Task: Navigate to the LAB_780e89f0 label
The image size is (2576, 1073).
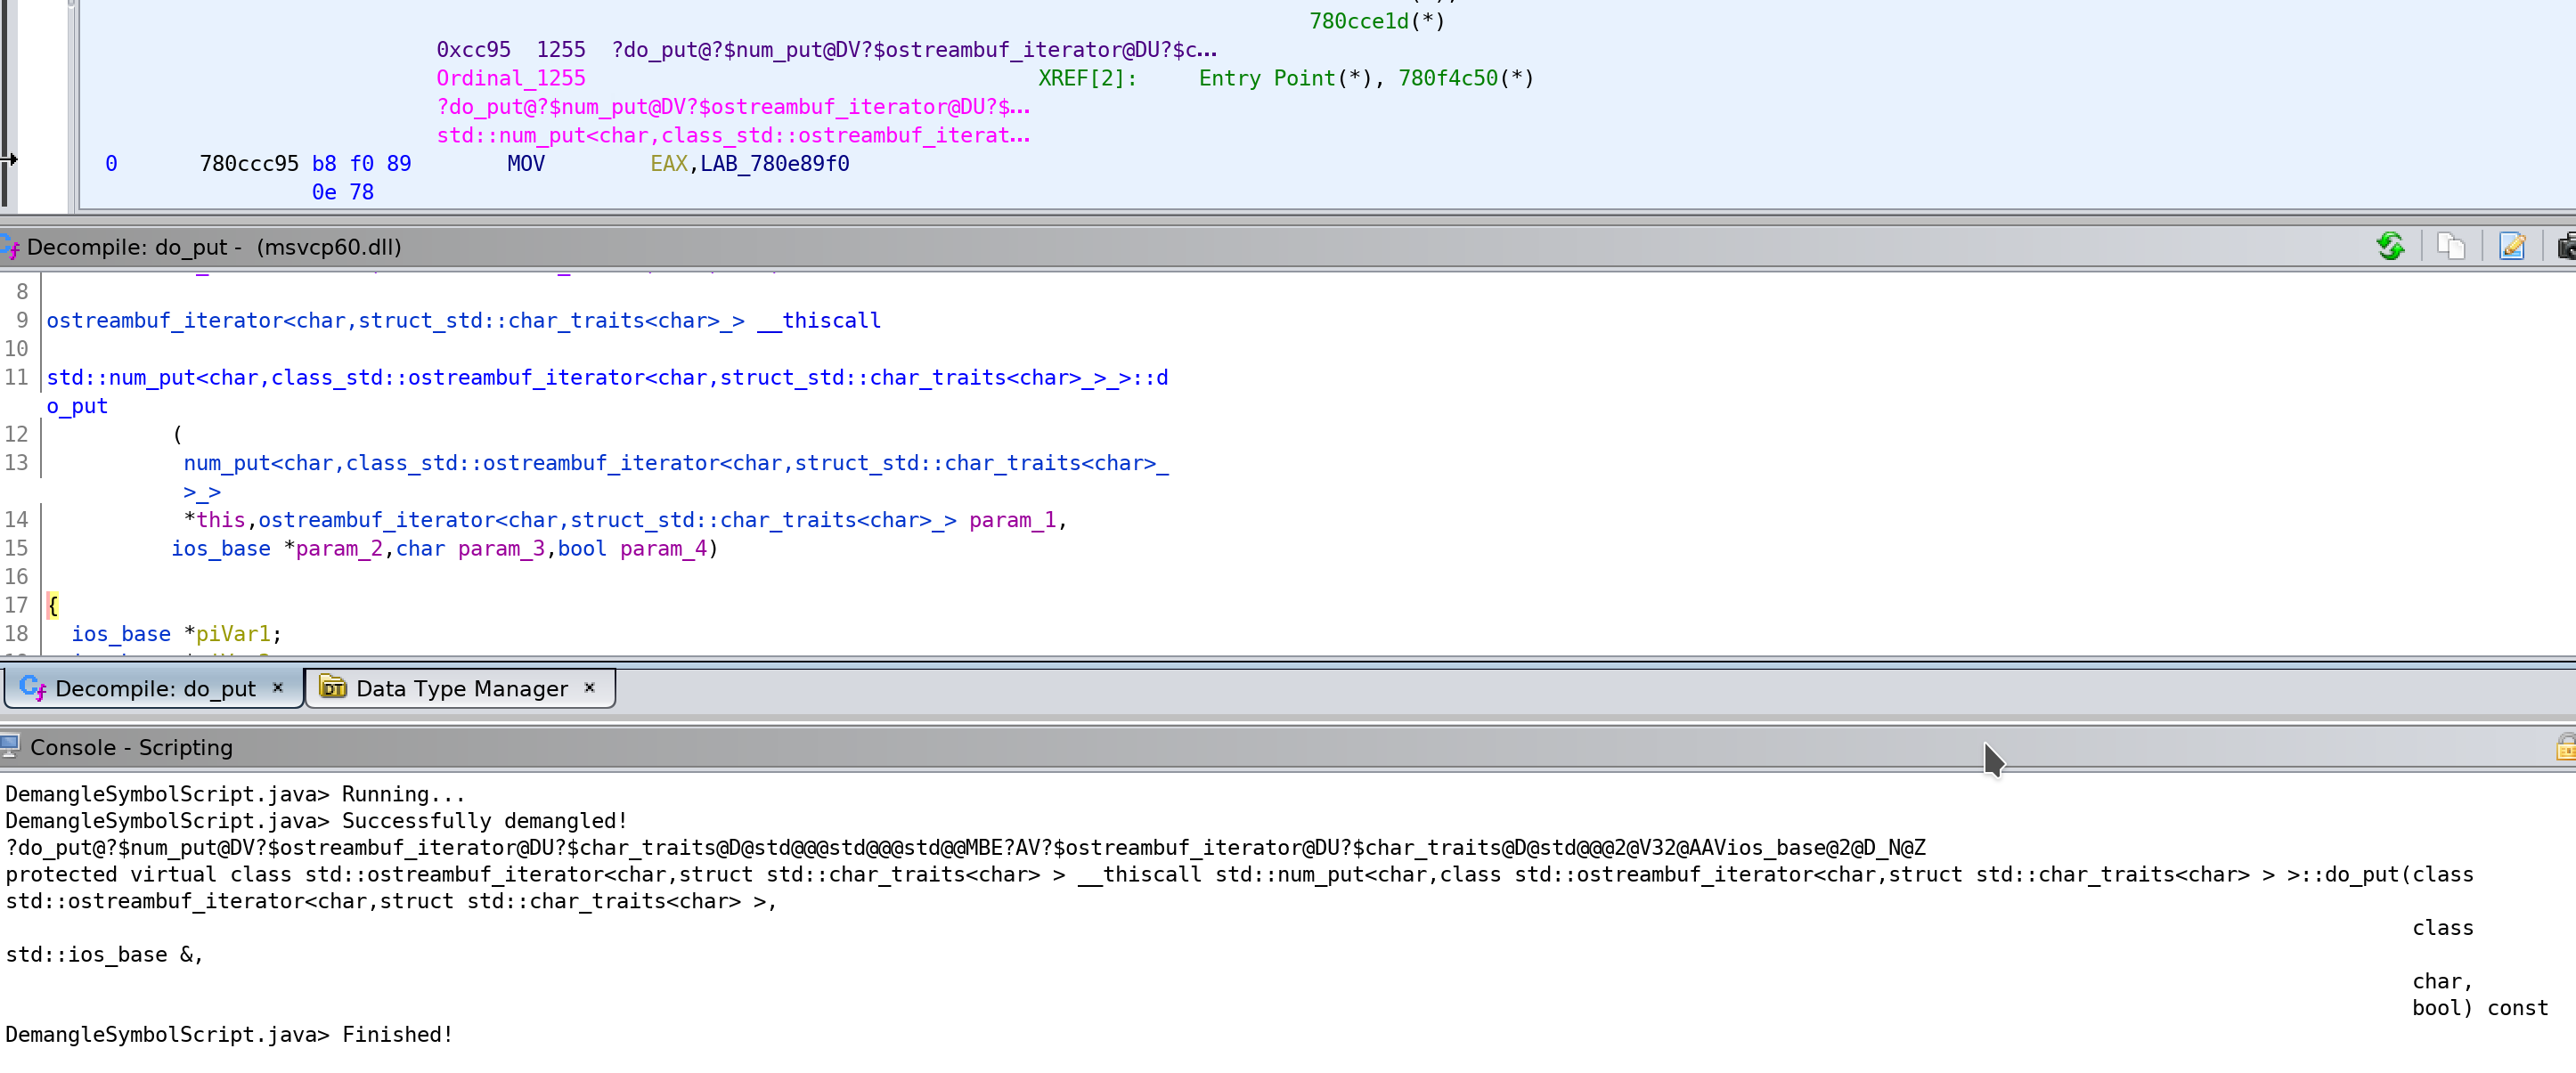Action: coord(775,164)
